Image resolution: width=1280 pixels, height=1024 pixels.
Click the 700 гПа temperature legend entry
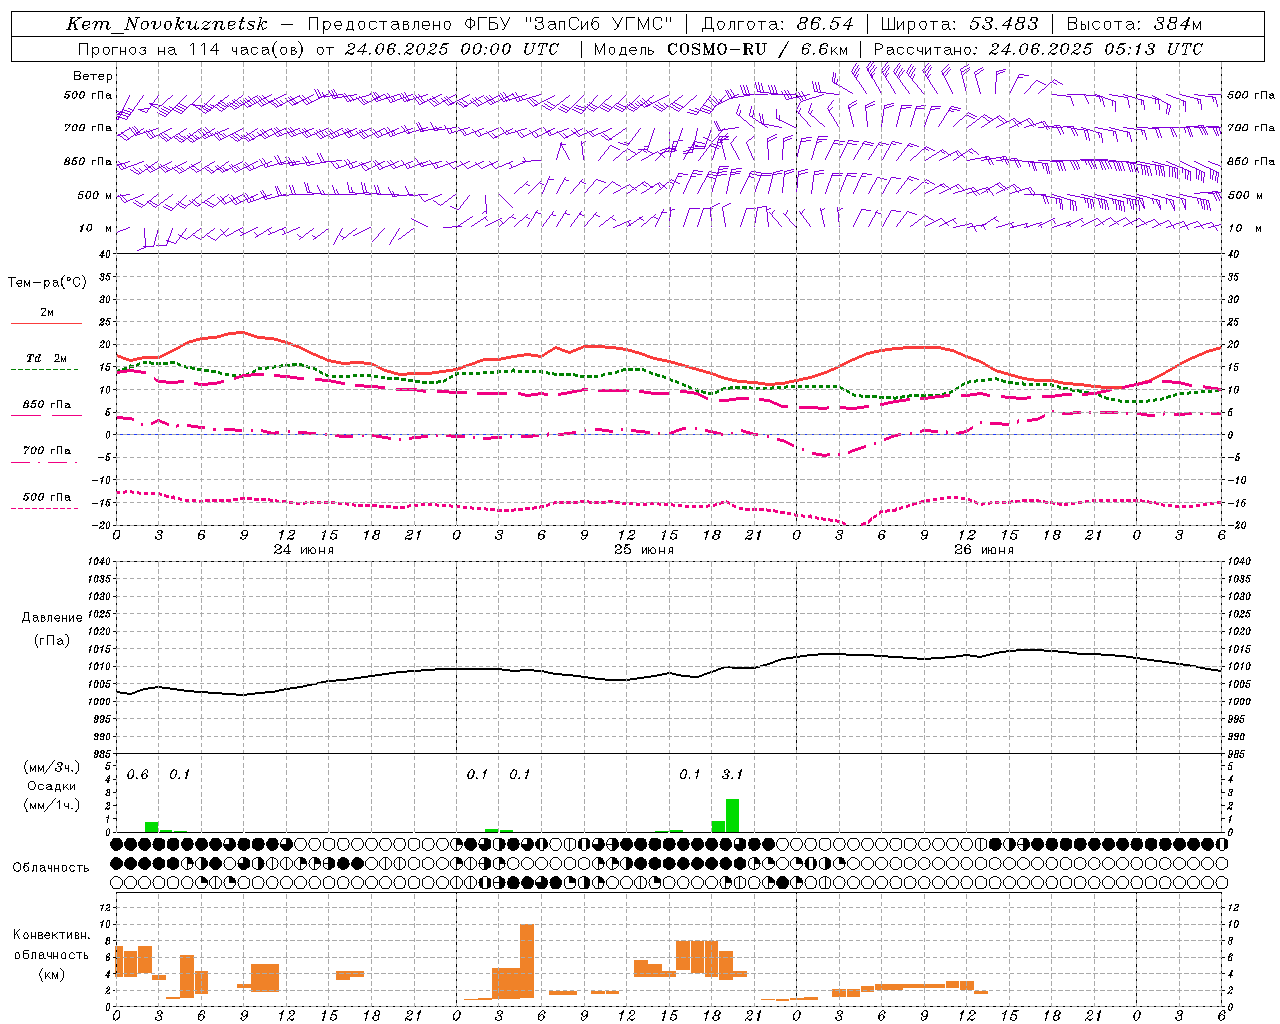(47, 451)
